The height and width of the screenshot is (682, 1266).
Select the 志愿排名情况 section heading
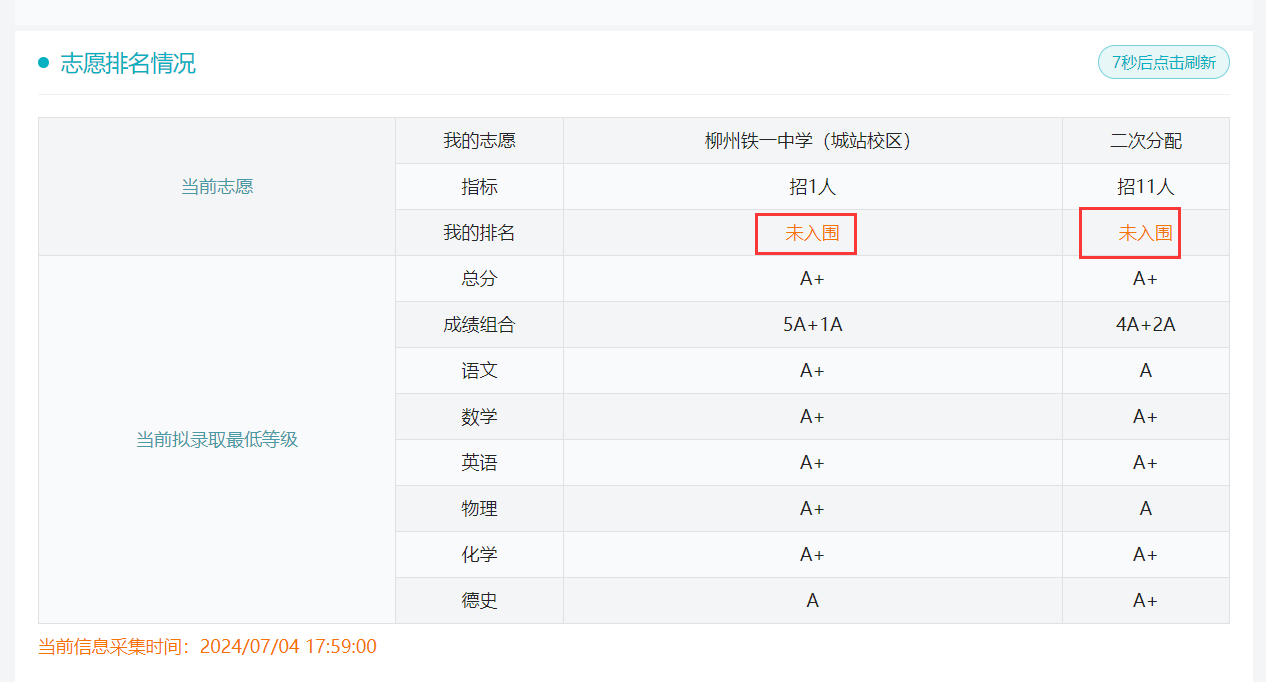(128, 64)
